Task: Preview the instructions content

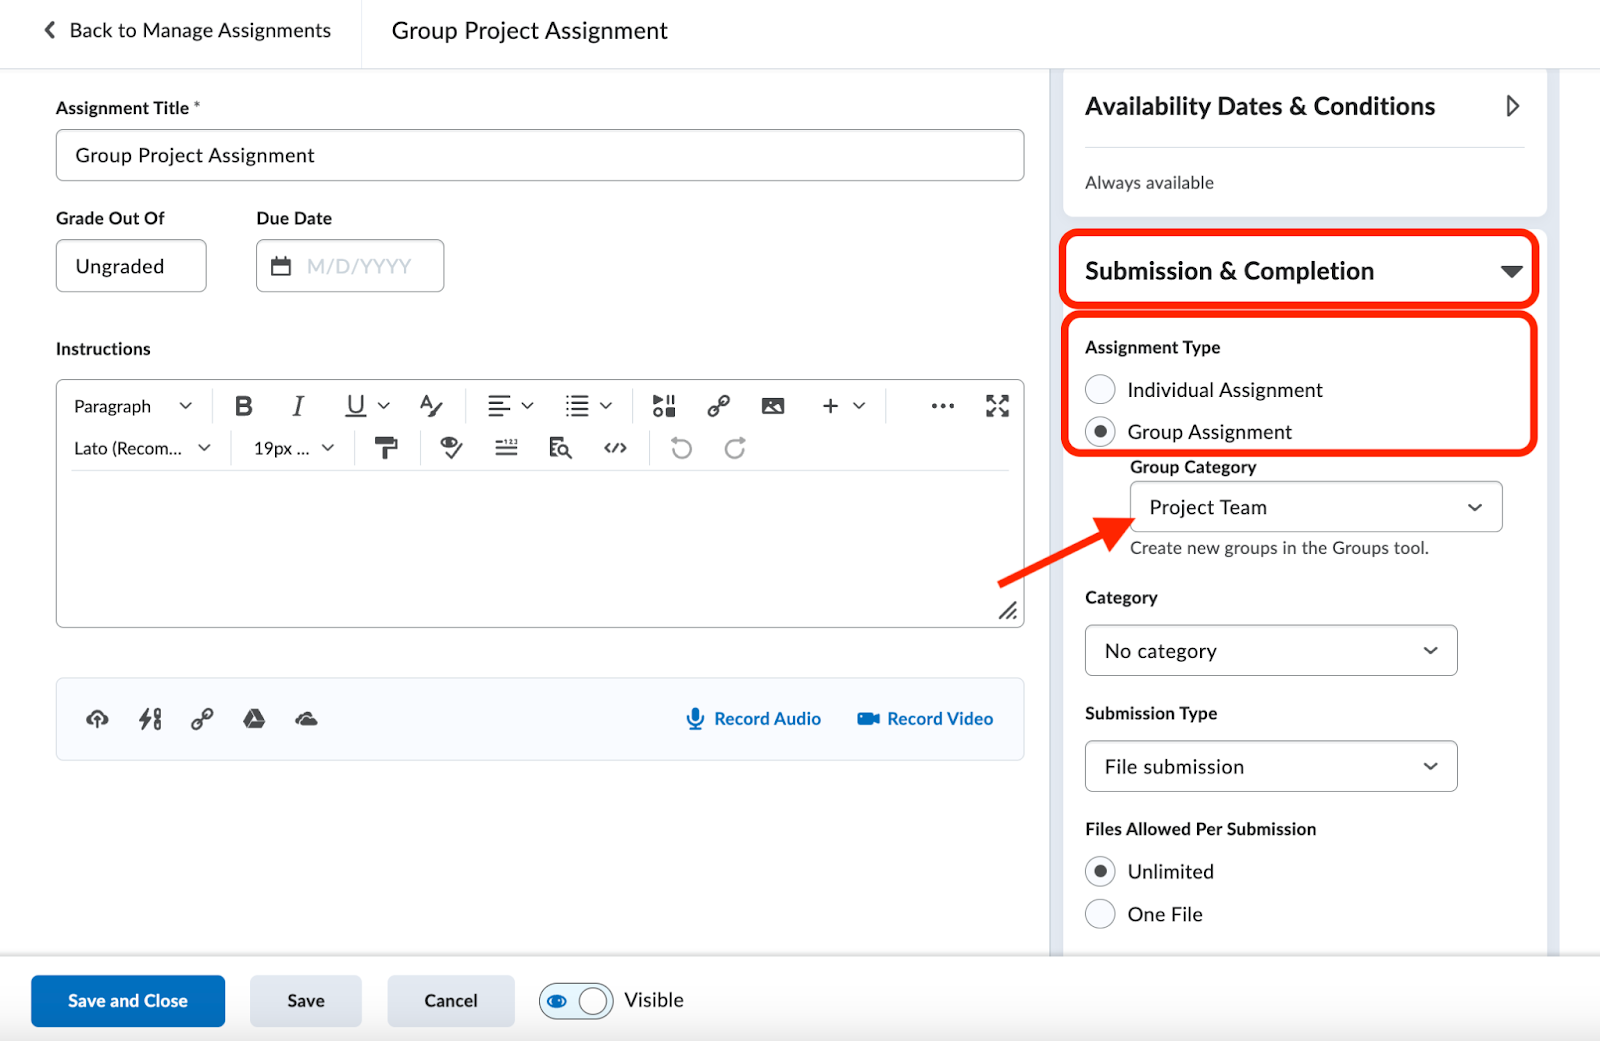Action: [x=560, y=448]
